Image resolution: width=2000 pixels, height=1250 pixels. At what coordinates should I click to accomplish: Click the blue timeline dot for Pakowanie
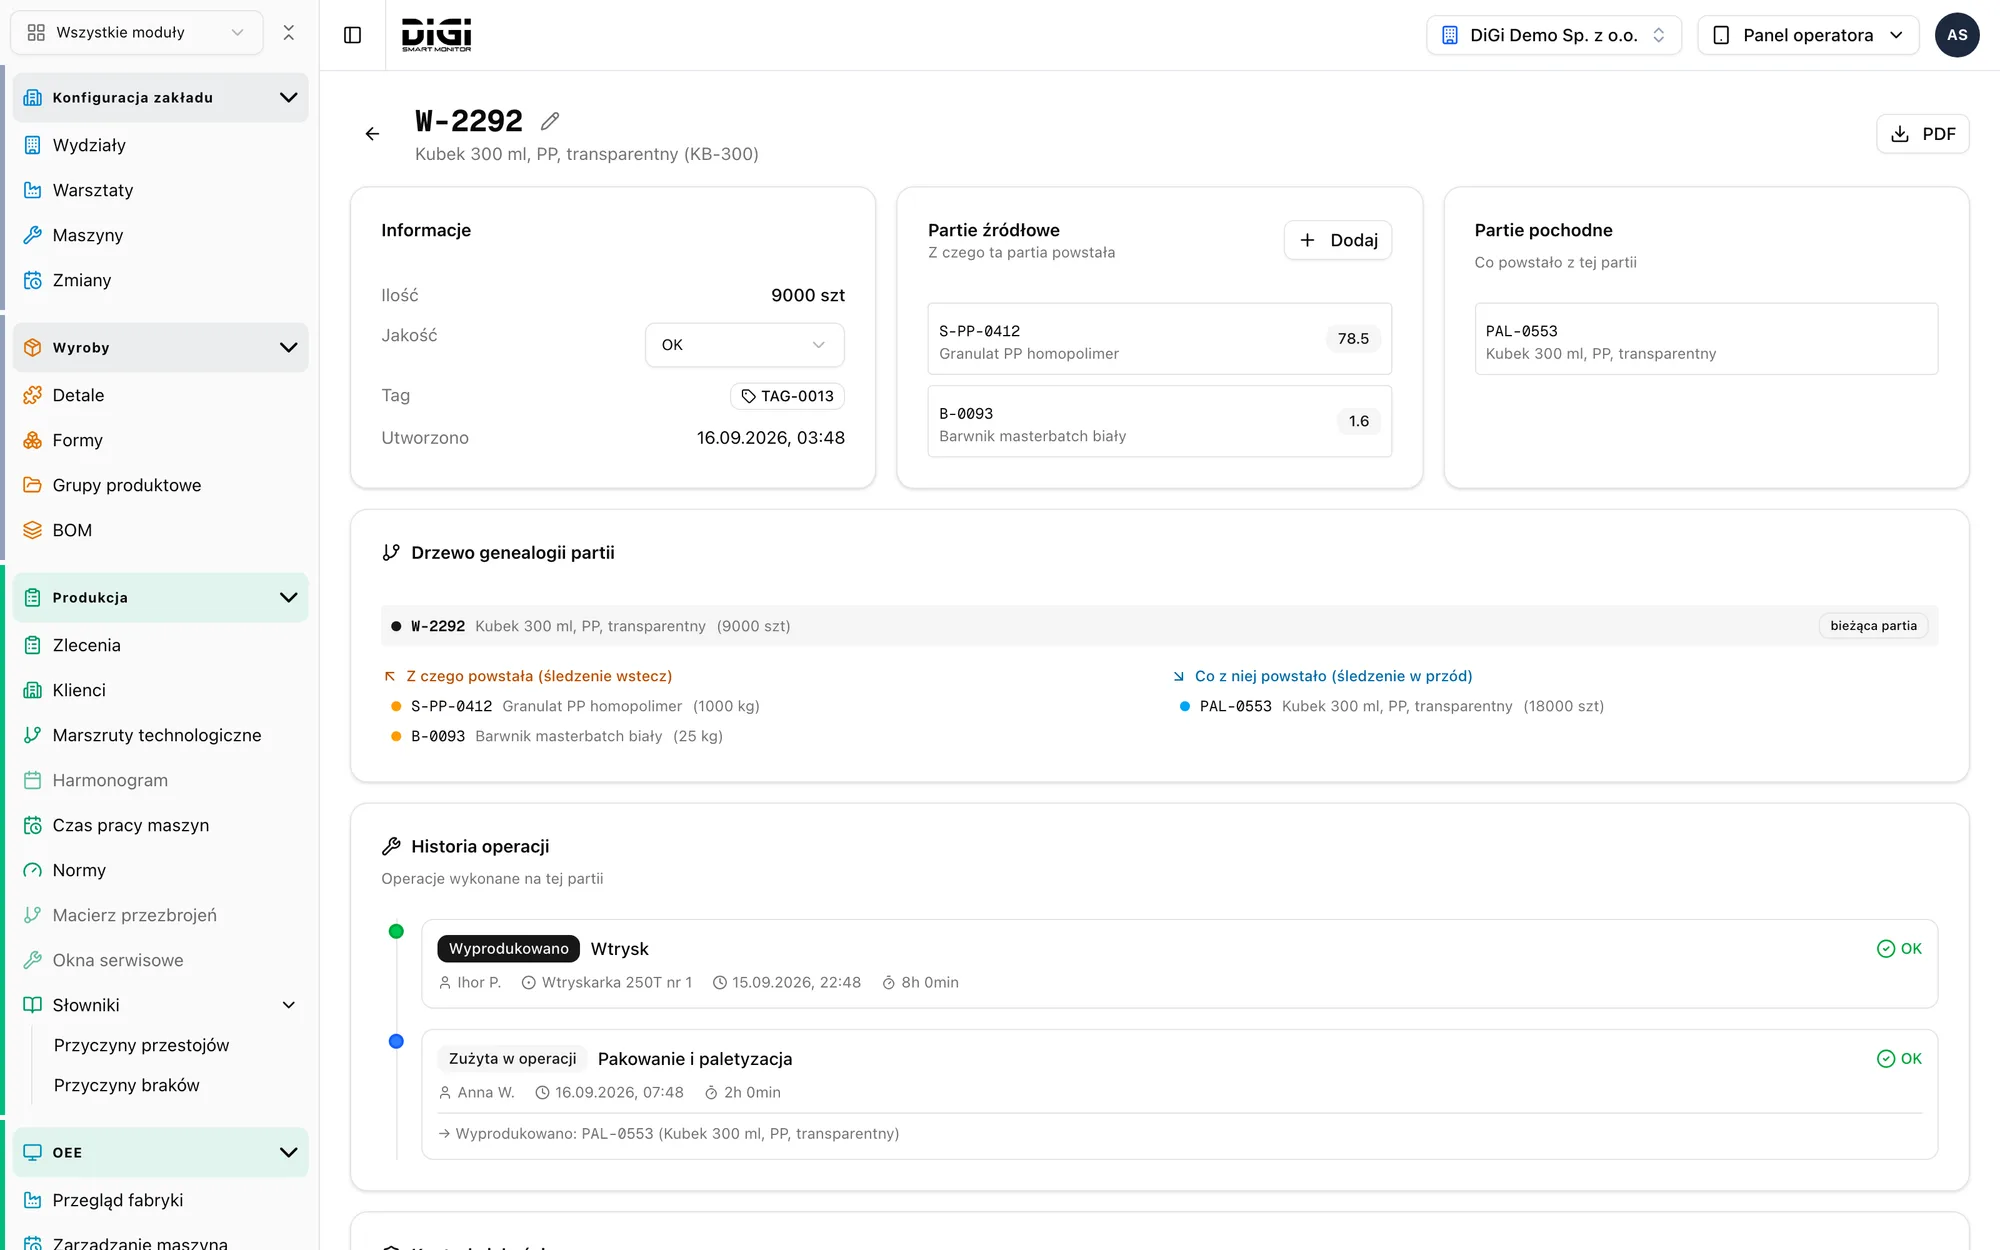click(x=396, y=1041)
